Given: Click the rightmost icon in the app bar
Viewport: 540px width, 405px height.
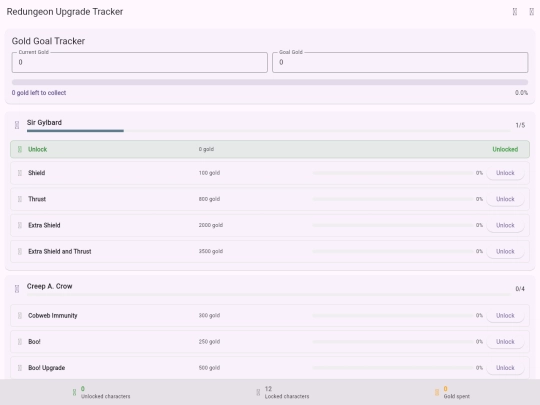Looking at the screenshot, I should pyautogui.click(x=531, y=12).
